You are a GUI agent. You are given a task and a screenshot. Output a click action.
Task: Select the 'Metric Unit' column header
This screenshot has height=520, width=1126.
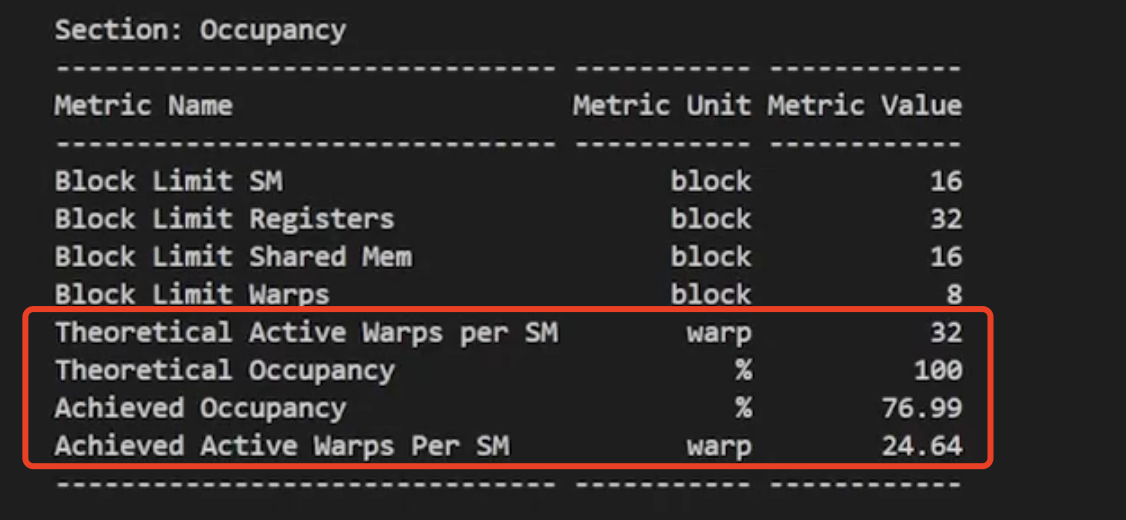tap(661, 106)
